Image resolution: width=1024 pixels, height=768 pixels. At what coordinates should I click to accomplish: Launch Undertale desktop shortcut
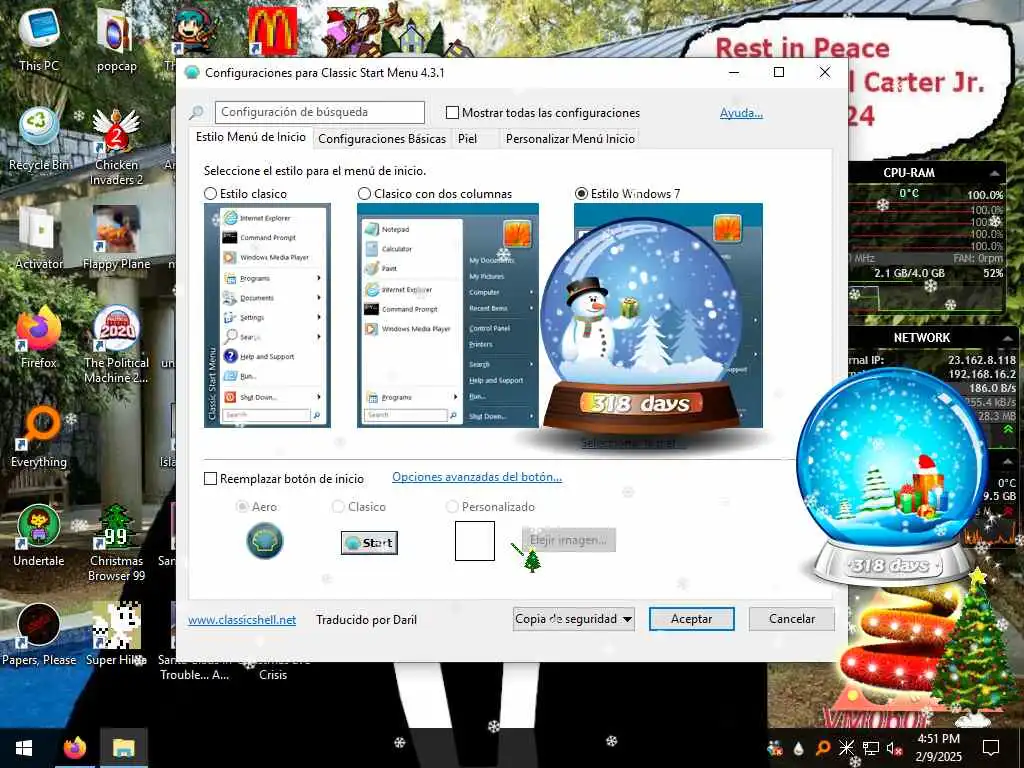click(x=39, y=534)
